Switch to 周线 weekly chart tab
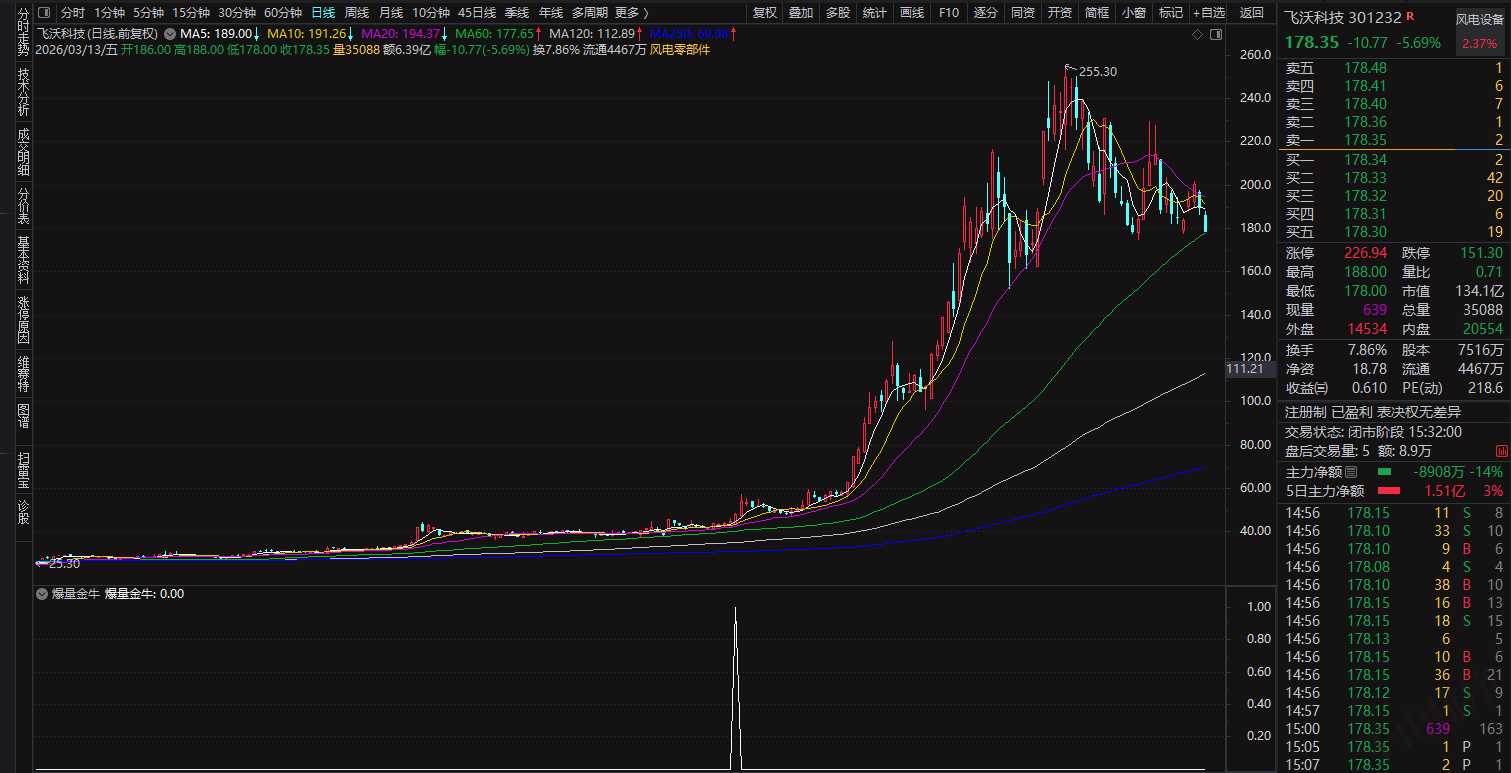1511x773 pixels. [356, 13]
